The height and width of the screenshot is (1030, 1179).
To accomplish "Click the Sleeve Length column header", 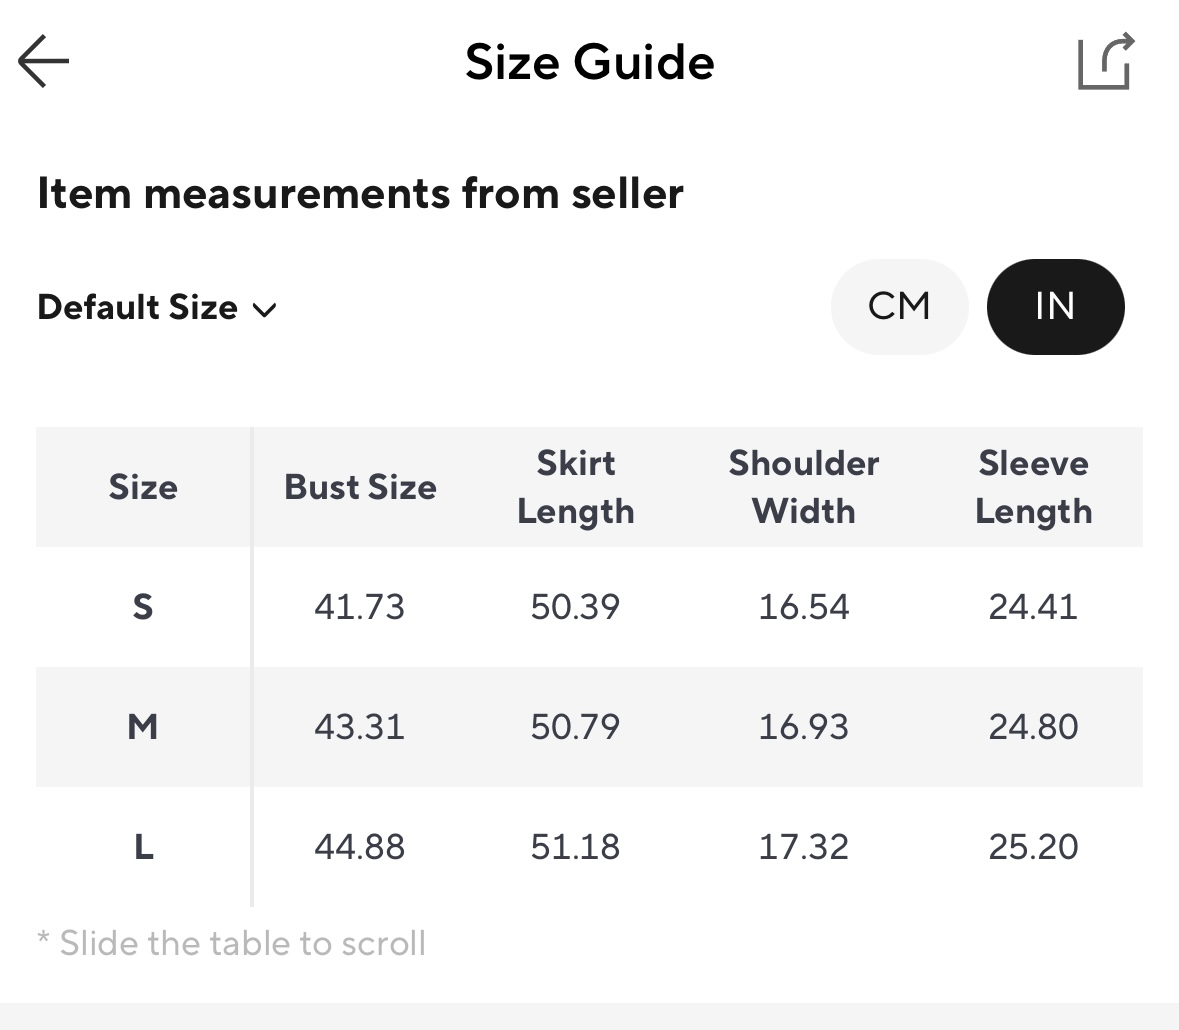I will coord(1033,487).
